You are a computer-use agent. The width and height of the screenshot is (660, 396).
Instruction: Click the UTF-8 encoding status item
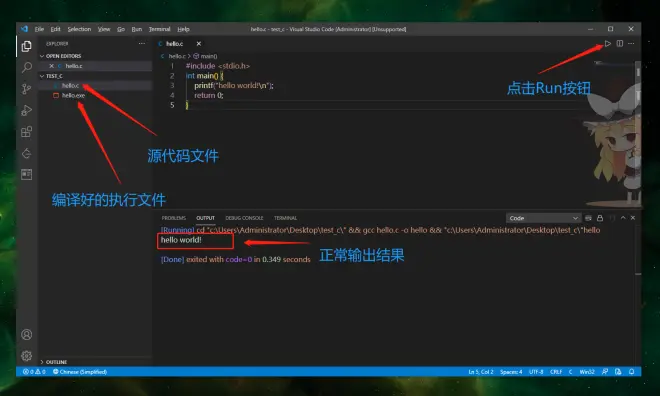(536, 372)
